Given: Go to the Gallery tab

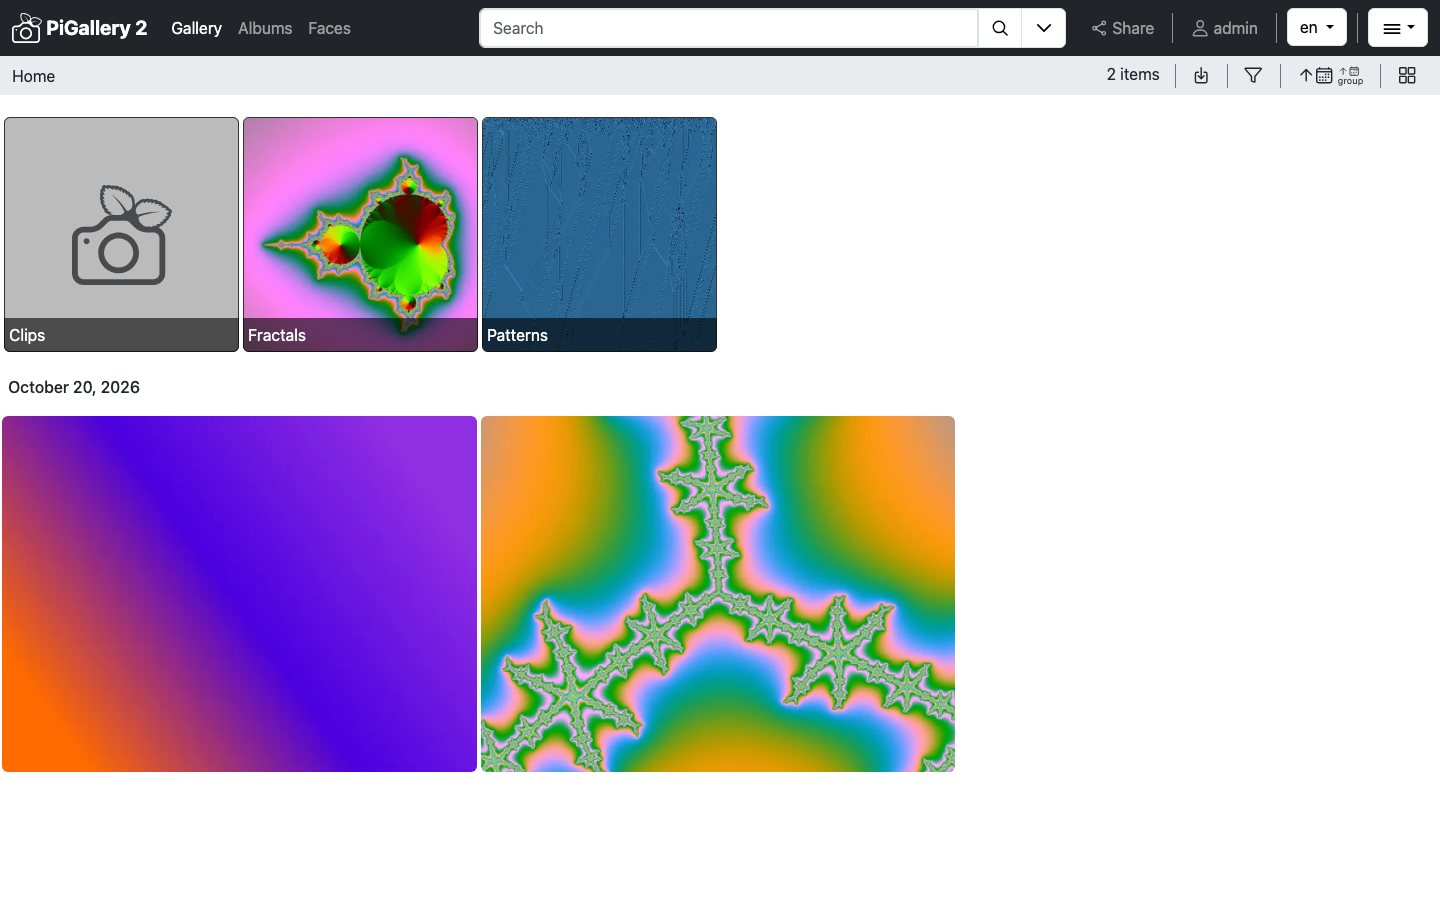Looking at the screenshot, I should (196, 28).
